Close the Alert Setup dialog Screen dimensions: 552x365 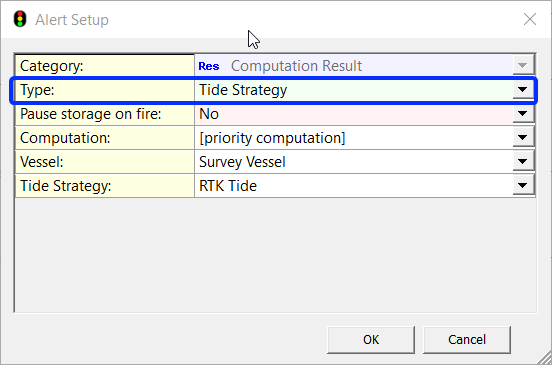(530, 19)
